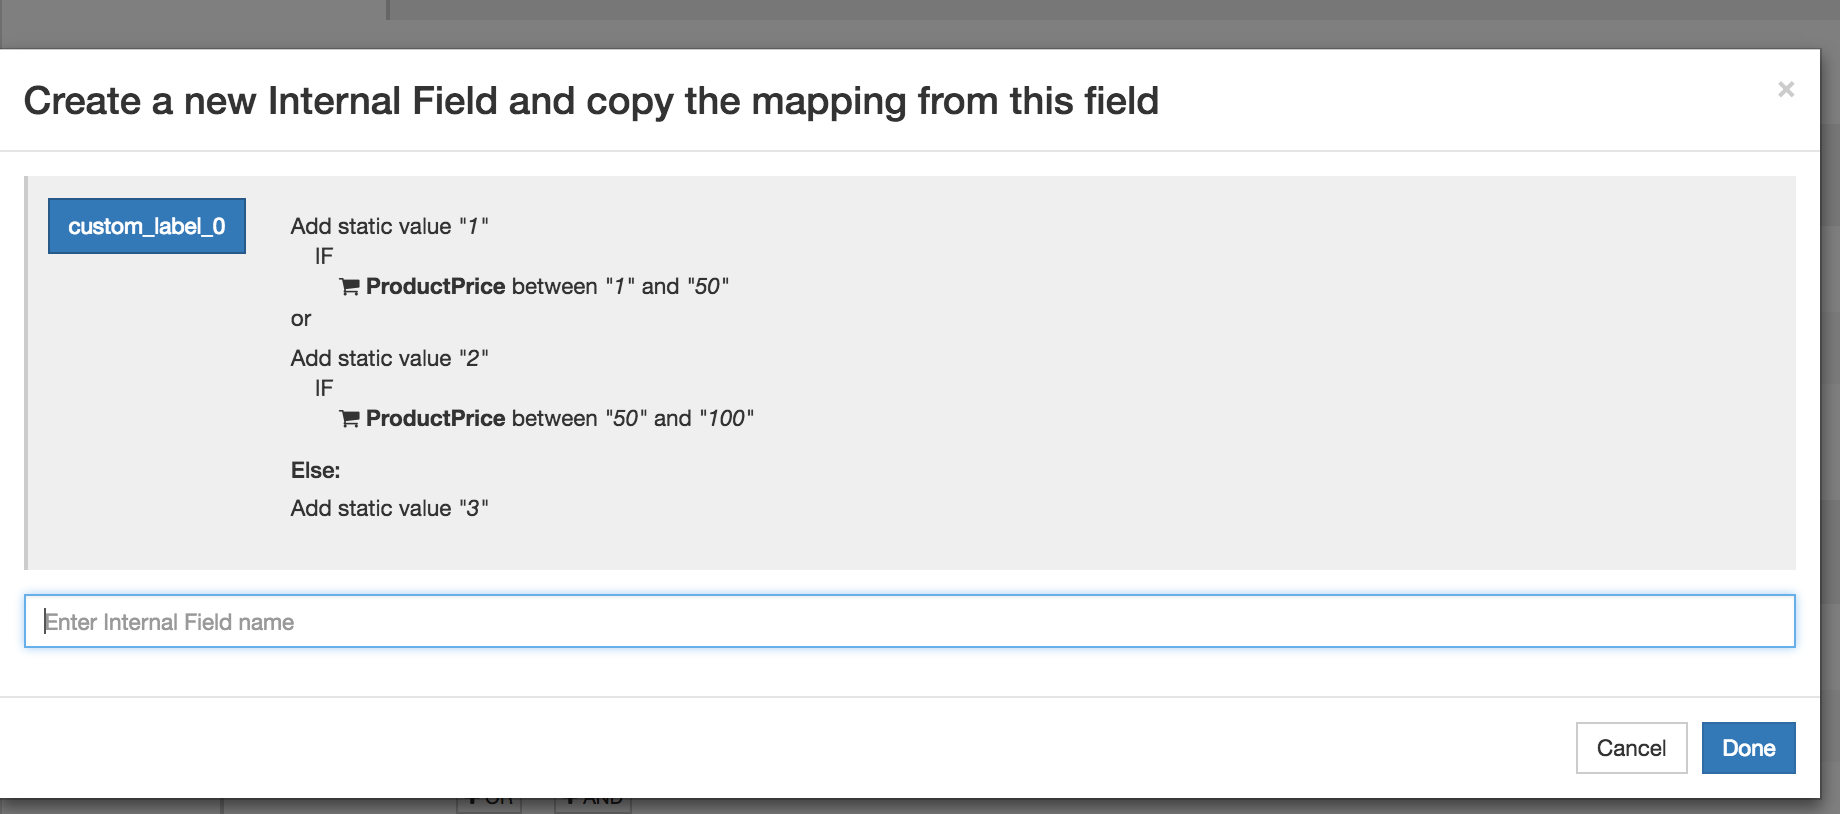This screenshot has height=814, width=1840.
Task: Click the cart icon before the 1–50 price rule
Action: [x=349, y=287]
